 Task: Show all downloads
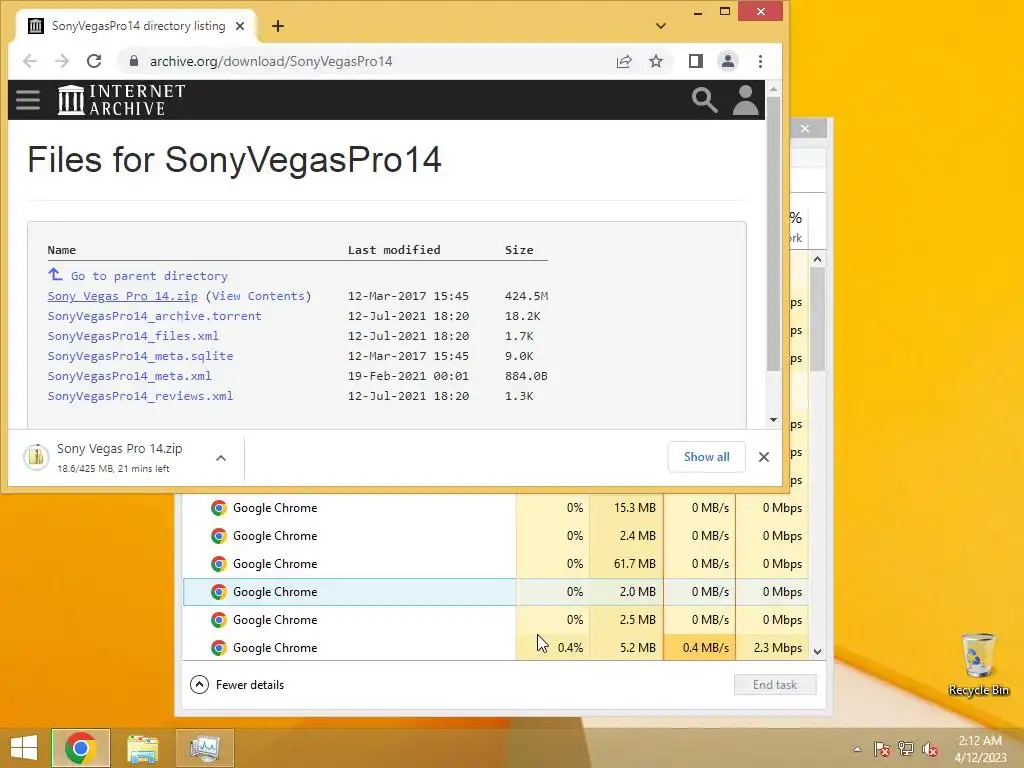[706, 456]
